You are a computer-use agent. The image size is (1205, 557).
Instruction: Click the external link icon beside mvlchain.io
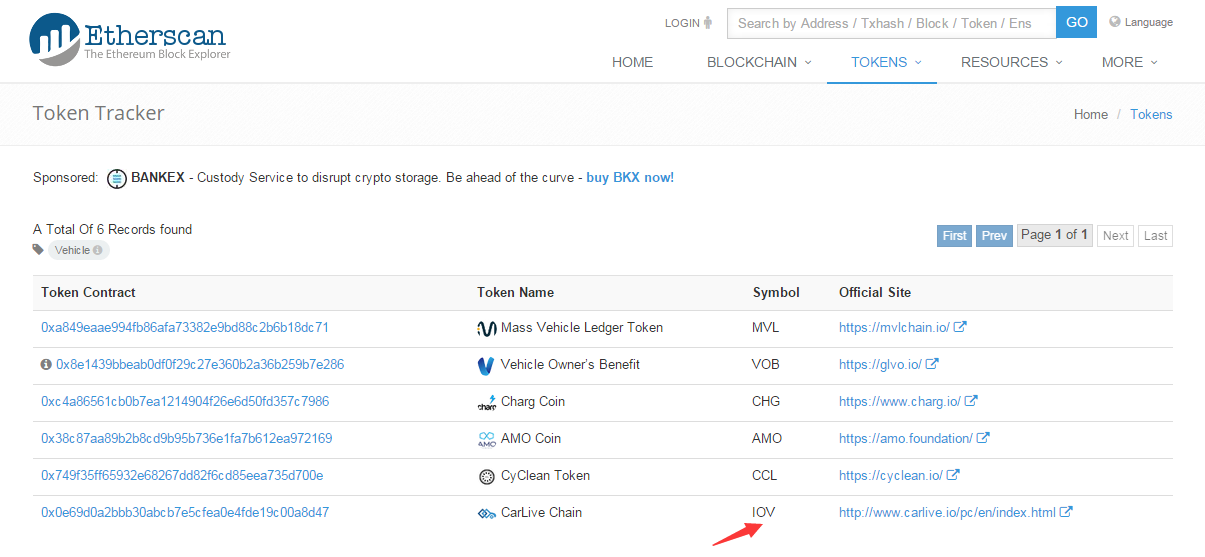point(960,328)
